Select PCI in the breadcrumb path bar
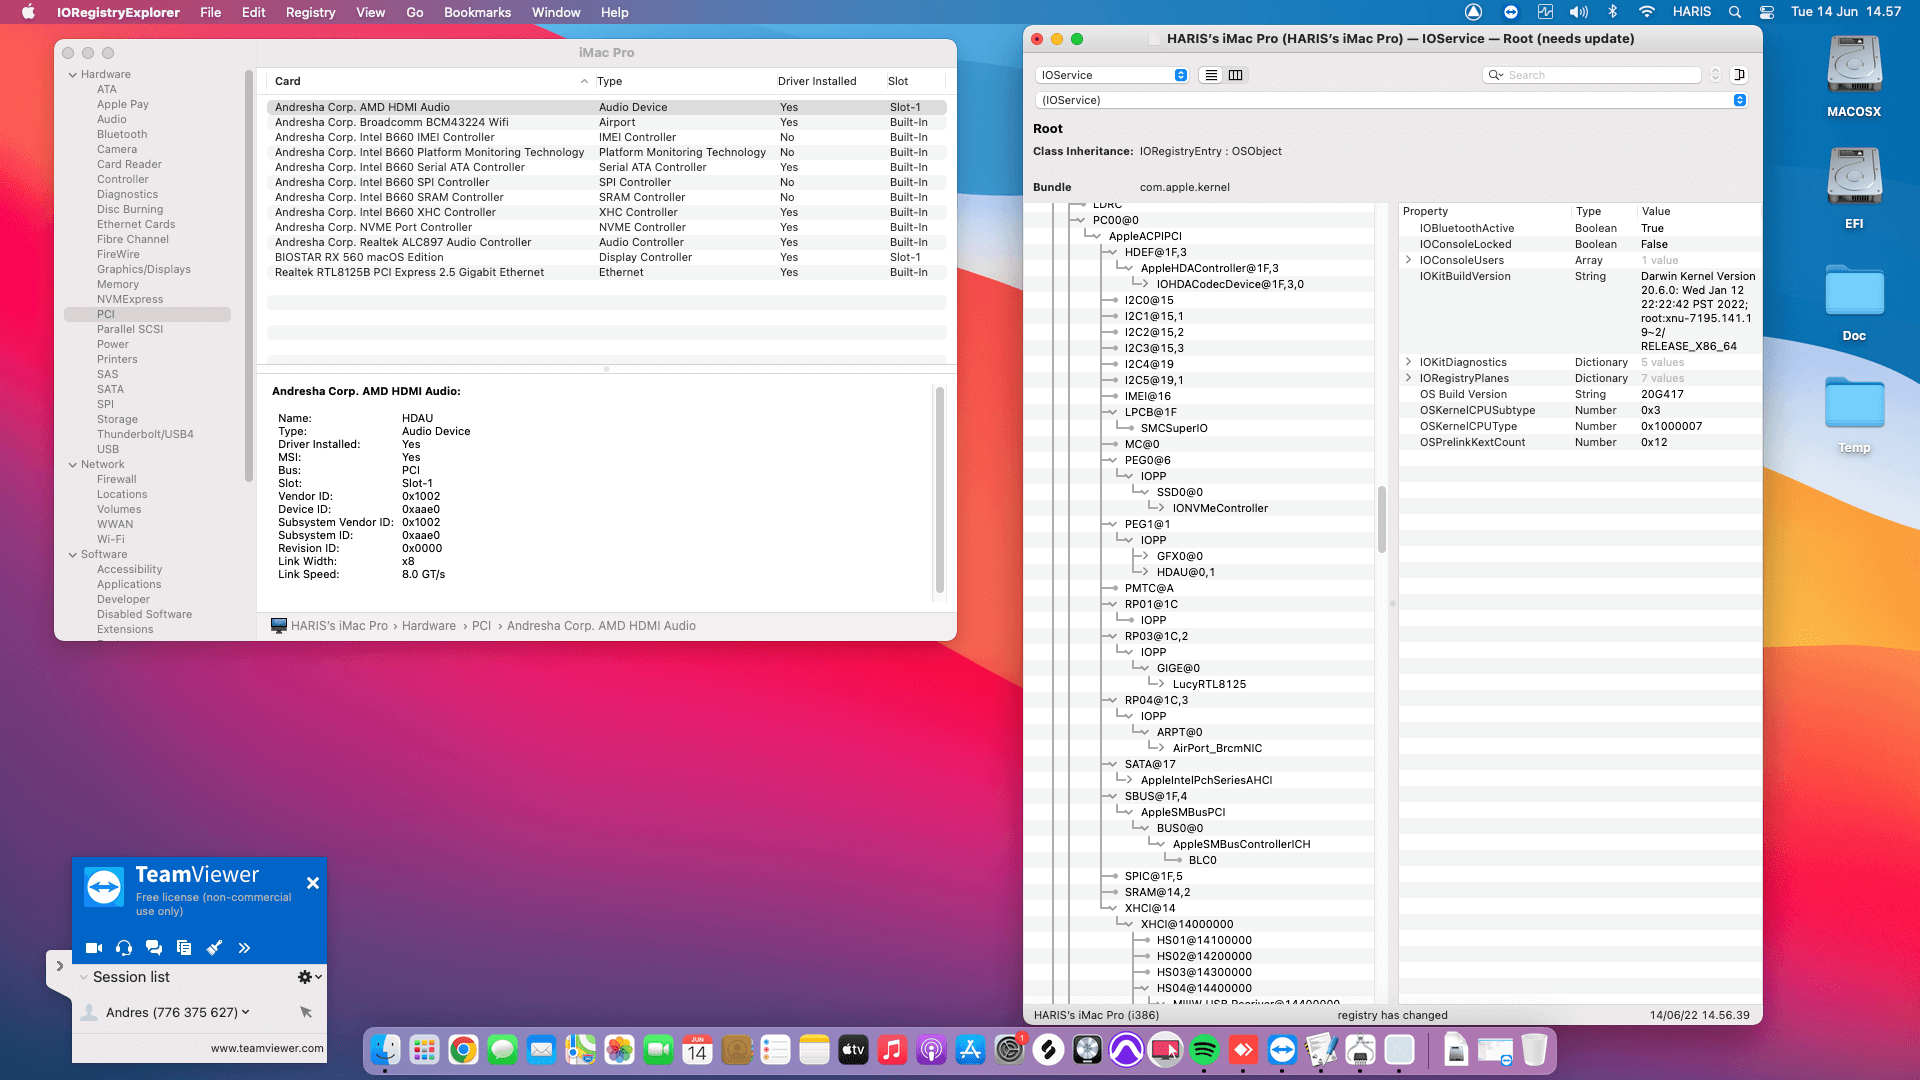The width and height of the screenshot is (1920, 1080). pos(481,626)
